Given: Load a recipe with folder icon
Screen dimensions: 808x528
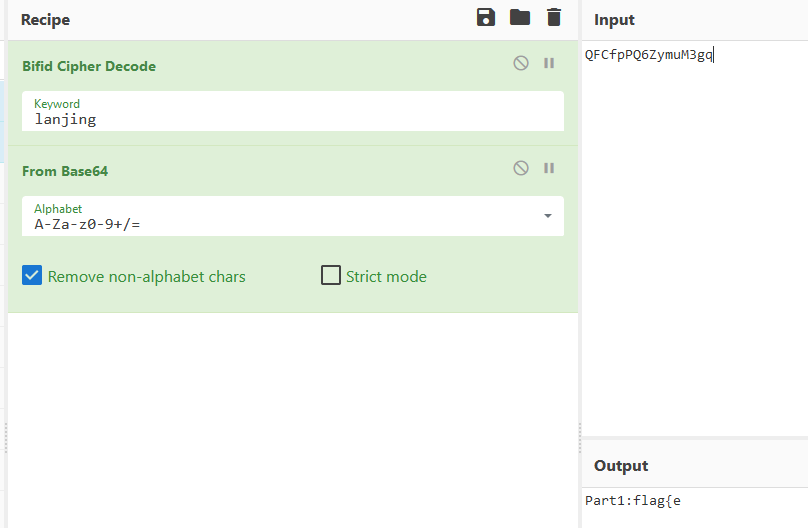Looking at the screenshot, I should pos(519,17).
